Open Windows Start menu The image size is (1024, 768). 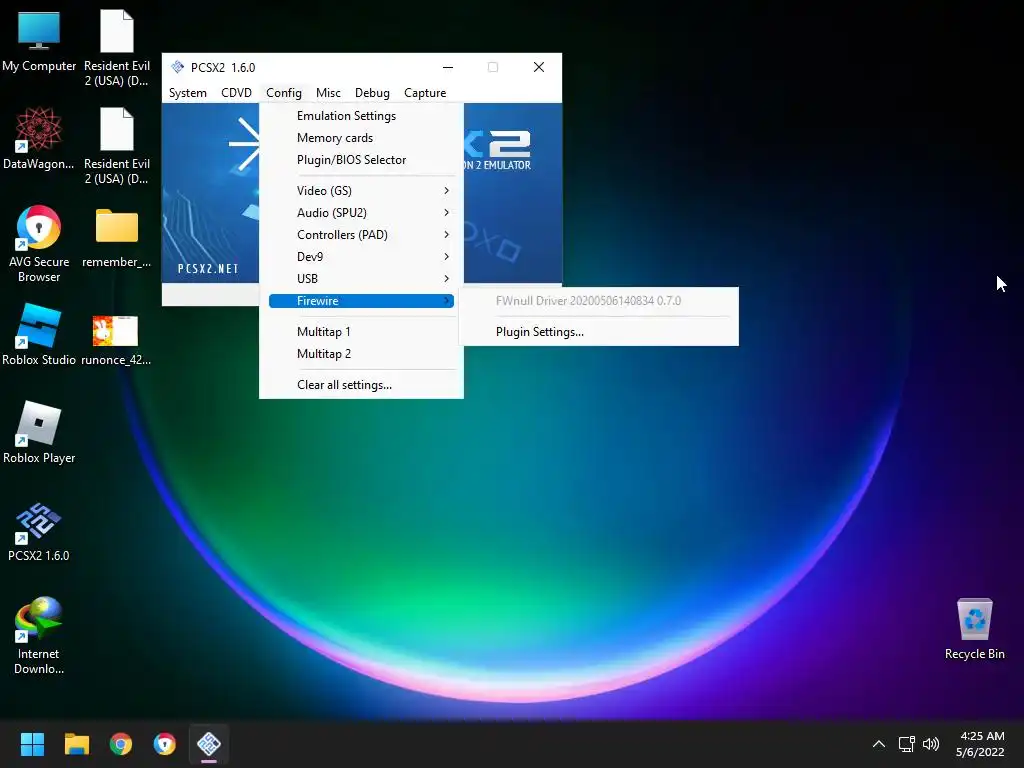point(32,744)
